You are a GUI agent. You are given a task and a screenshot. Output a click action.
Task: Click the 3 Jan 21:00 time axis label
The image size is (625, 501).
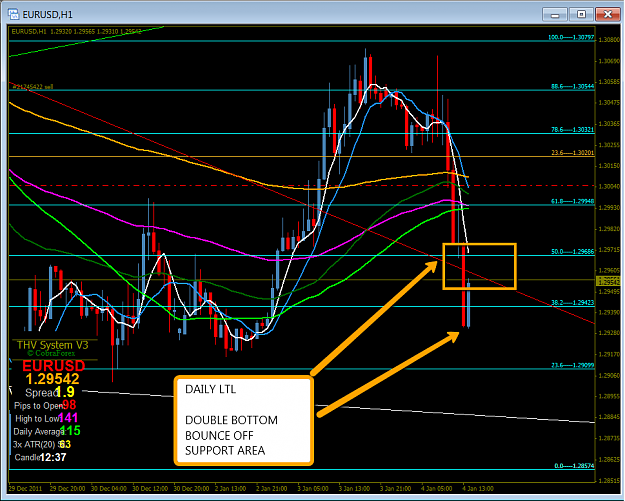click(395, 488)
